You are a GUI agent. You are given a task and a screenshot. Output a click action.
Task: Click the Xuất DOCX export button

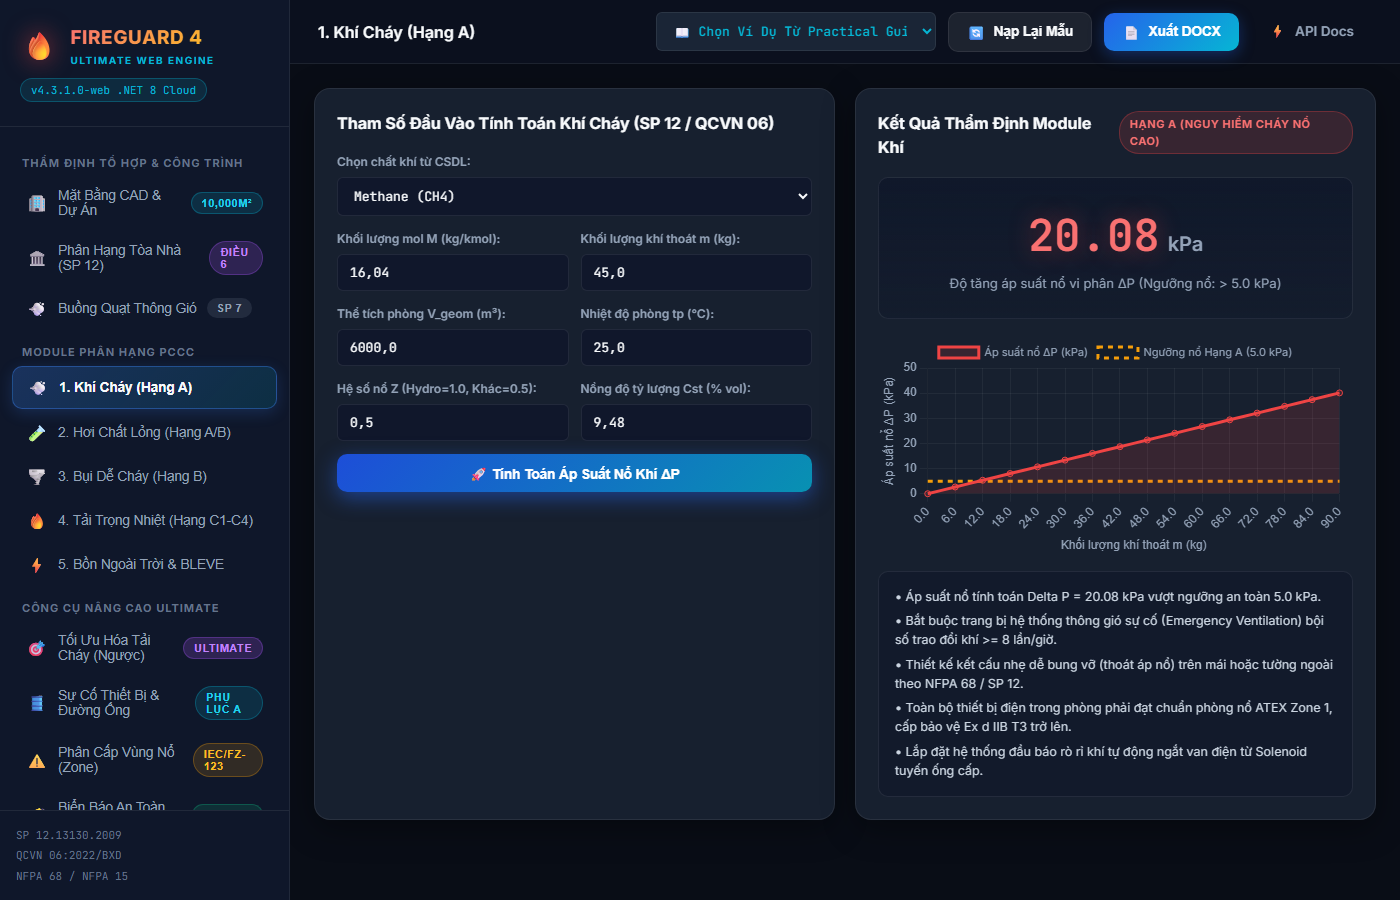(x=1171, y=32)
